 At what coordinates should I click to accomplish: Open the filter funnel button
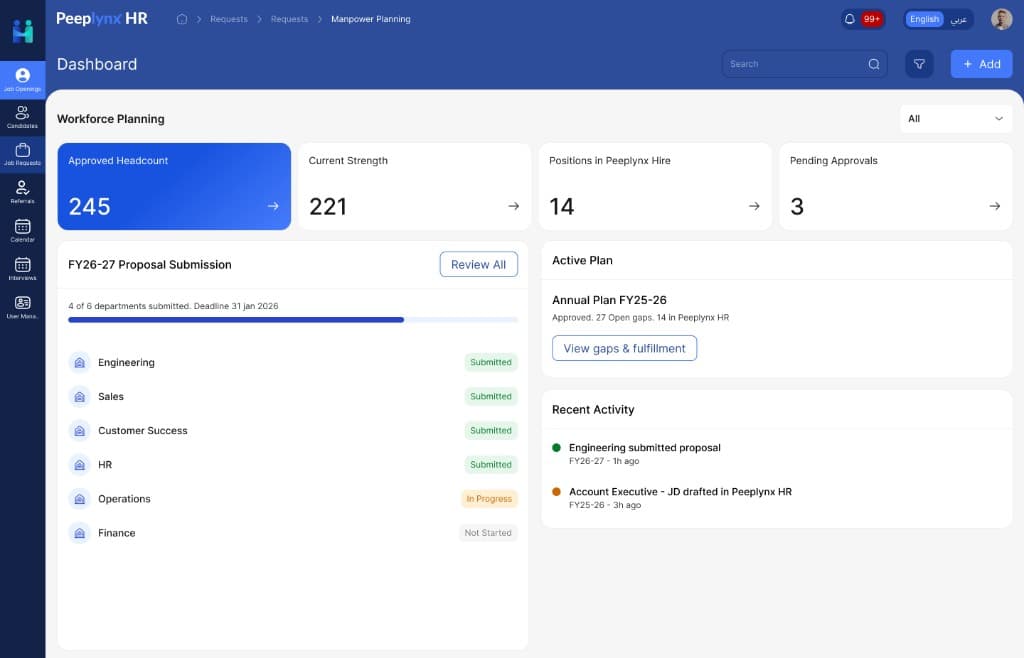pos(919,64)
